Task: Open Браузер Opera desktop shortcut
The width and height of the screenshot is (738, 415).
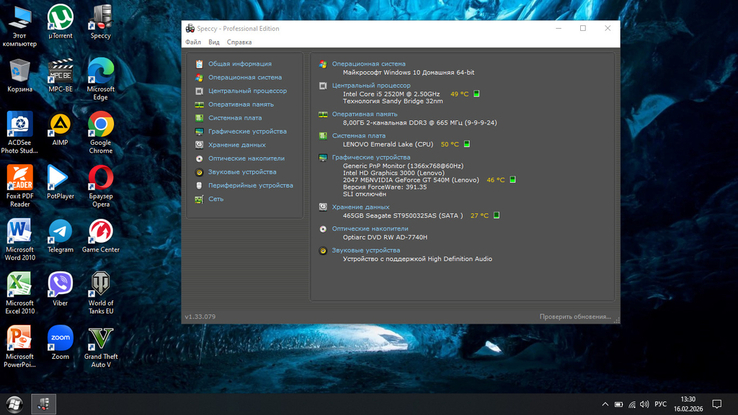Action: [101, 186]
